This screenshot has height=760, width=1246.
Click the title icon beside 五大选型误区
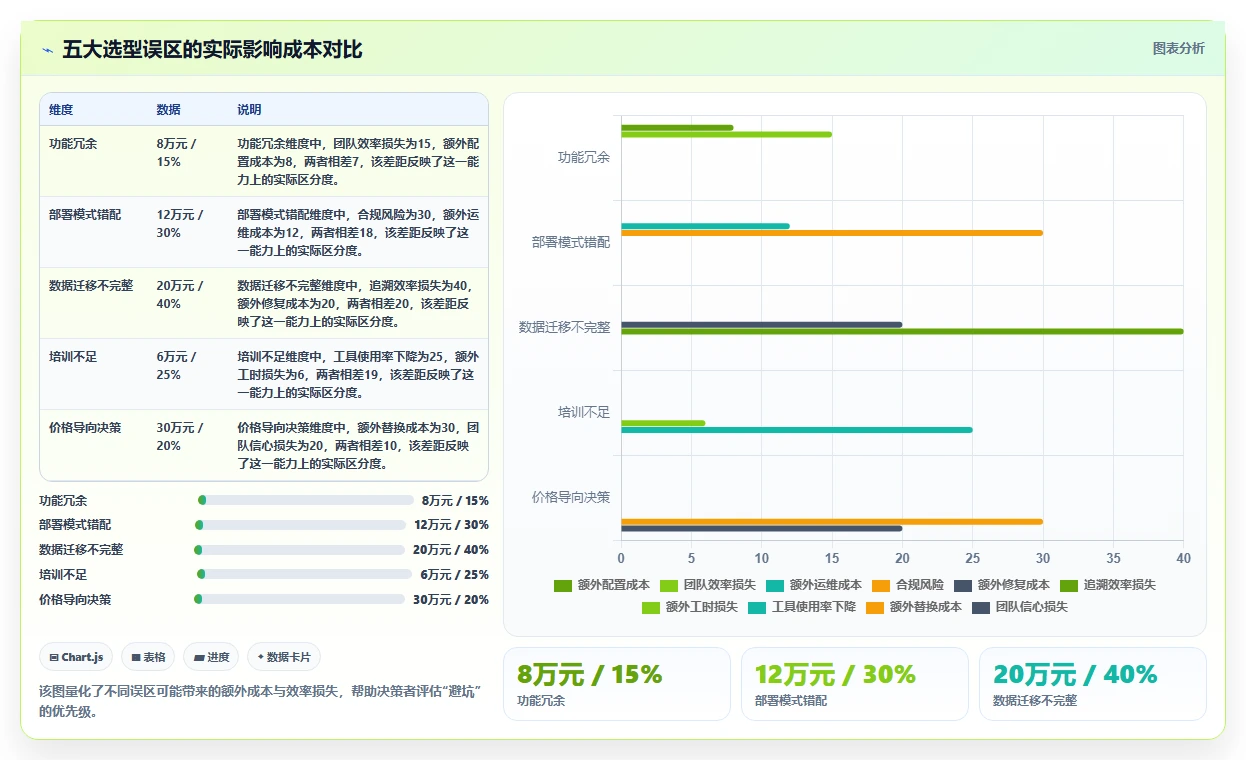point(48,50)
